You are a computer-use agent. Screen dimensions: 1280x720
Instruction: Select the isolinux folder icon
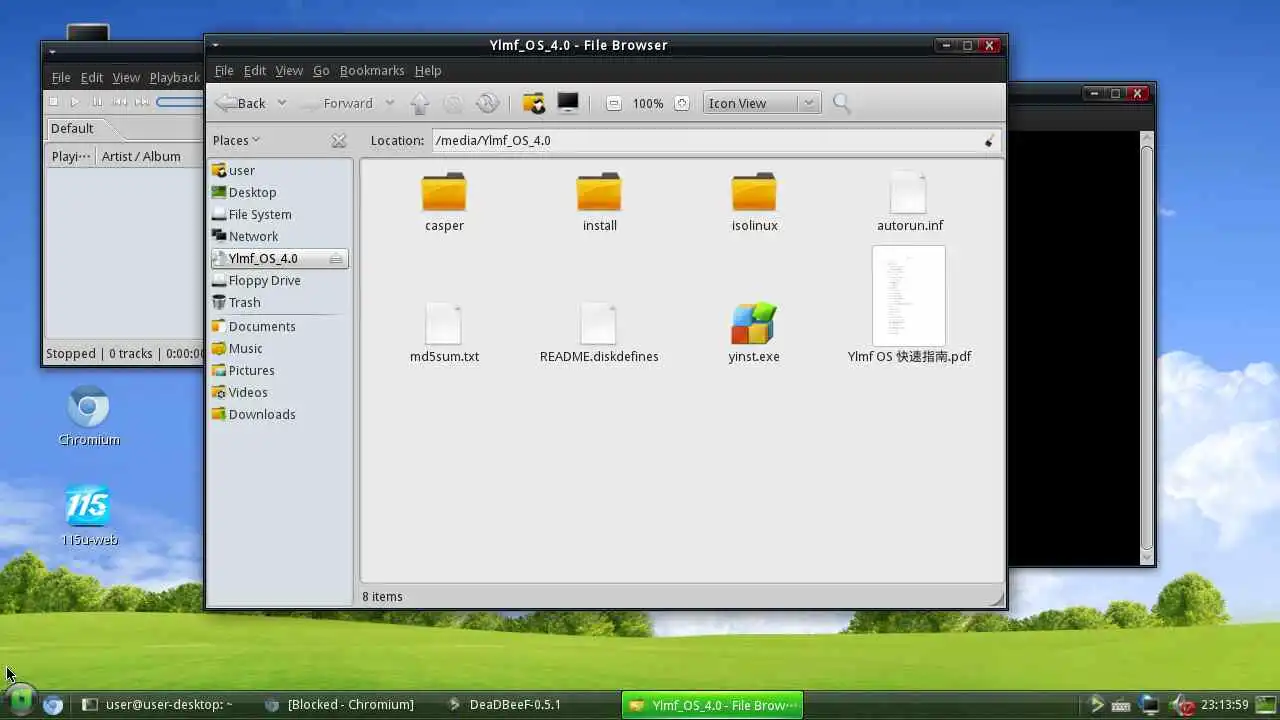(754, 192)
